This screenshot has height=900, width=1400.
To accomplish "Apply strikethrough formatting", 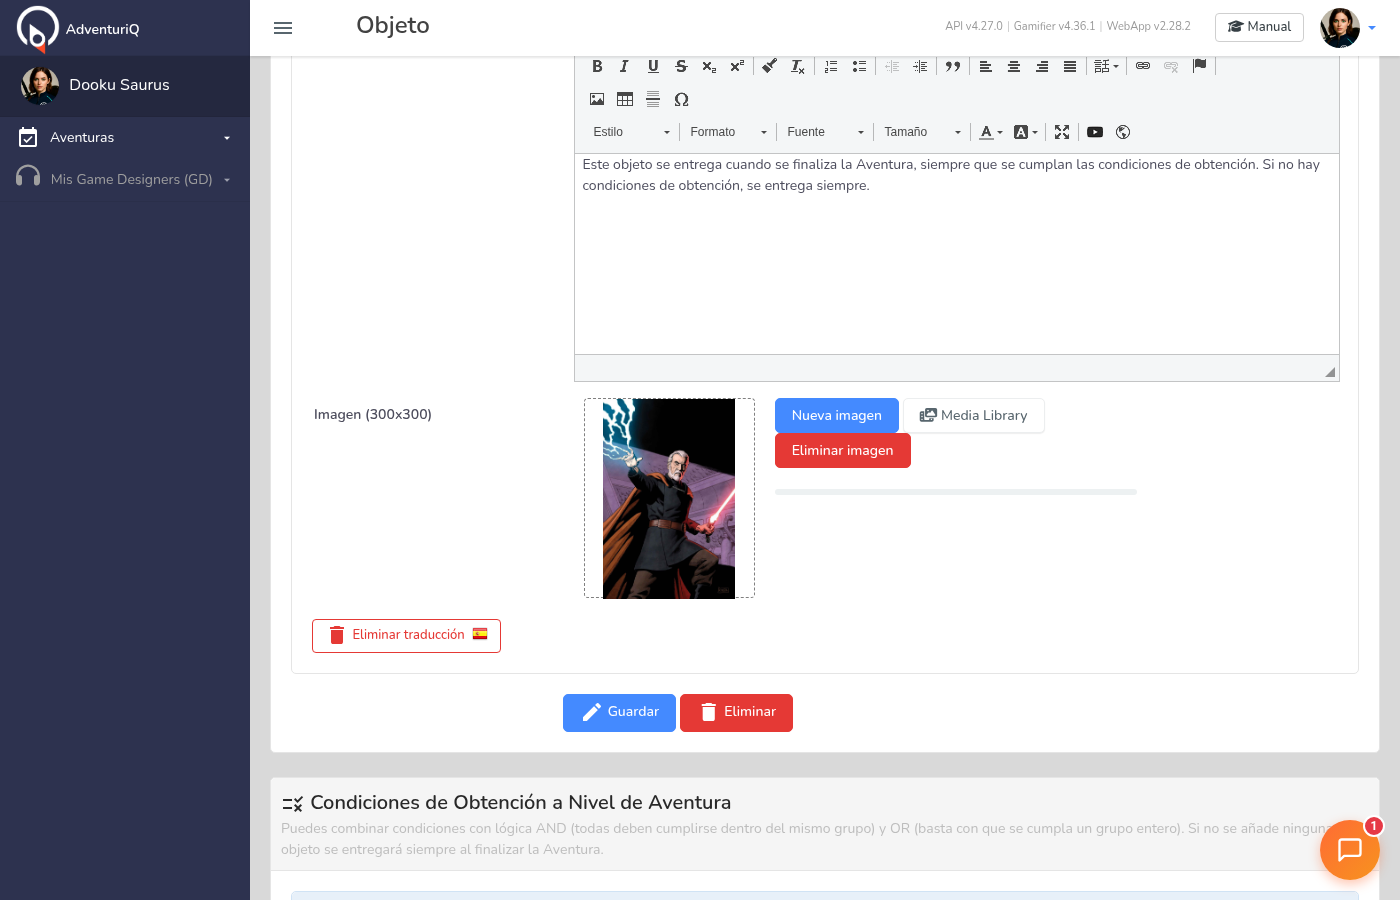I will 681,66.
